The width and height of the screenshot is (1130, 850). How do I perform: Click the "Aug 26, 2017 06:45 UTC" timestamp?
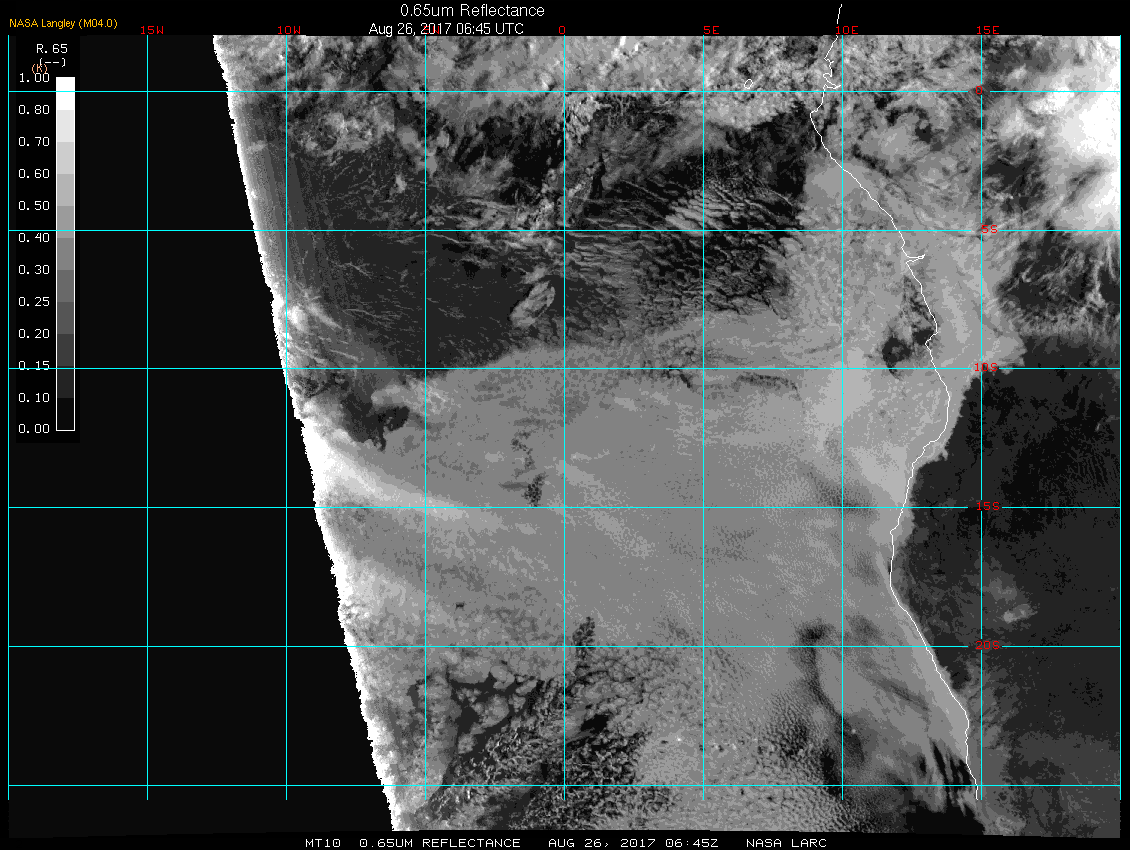click(x=446, y=29)
